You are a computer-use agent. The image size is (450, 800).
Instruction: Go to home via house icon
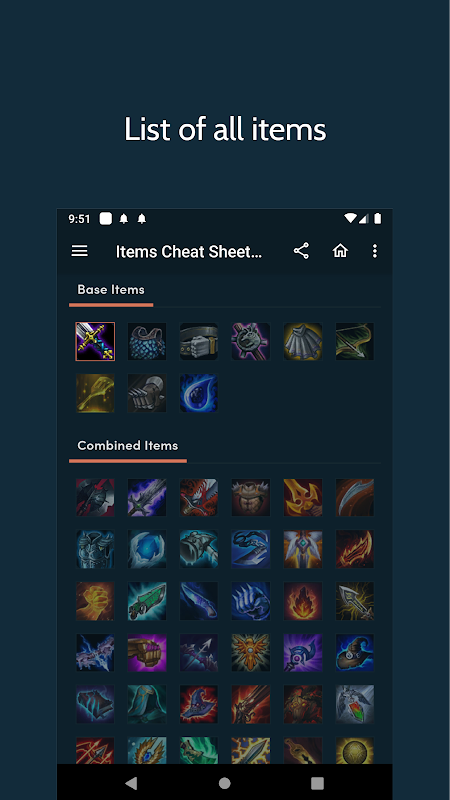click(340, 251)
